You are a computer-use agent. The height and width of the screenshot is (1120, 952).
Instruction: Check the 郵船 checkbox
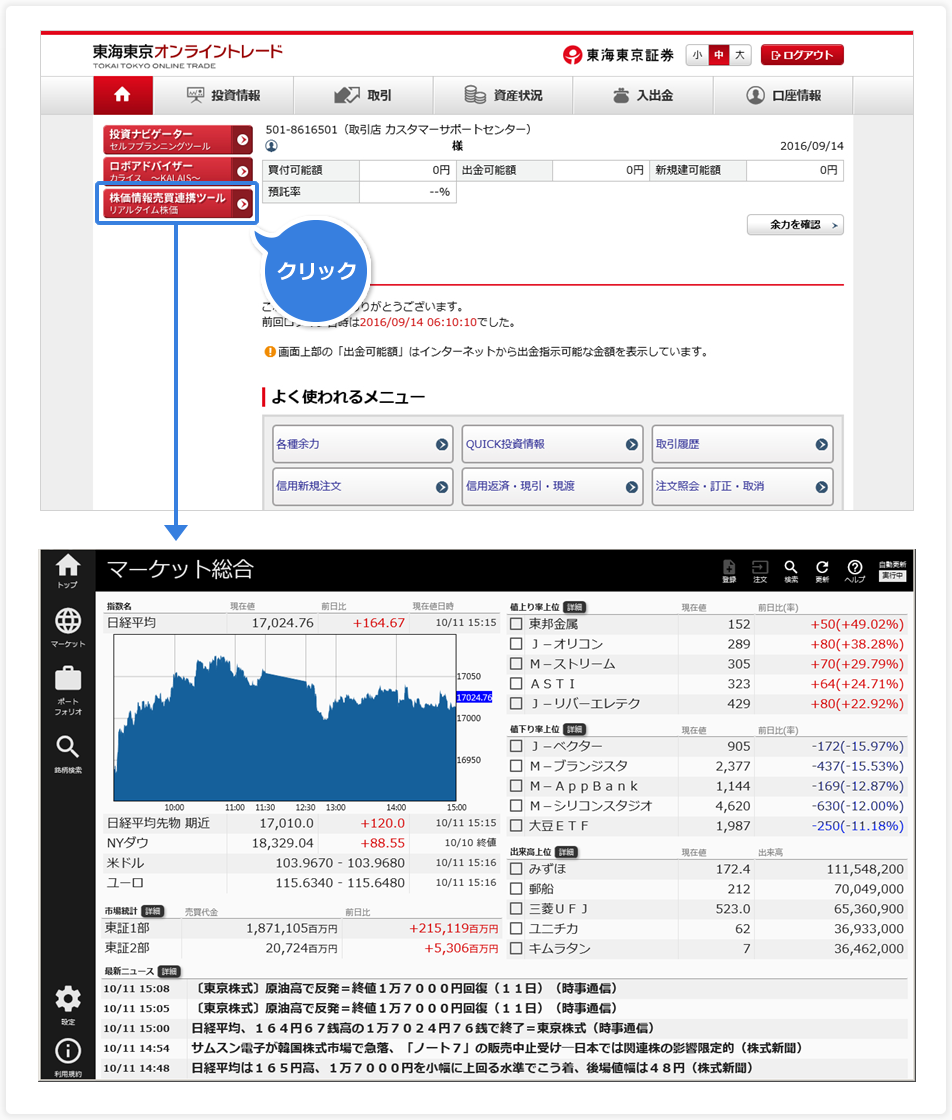click(x=516, y=889)
